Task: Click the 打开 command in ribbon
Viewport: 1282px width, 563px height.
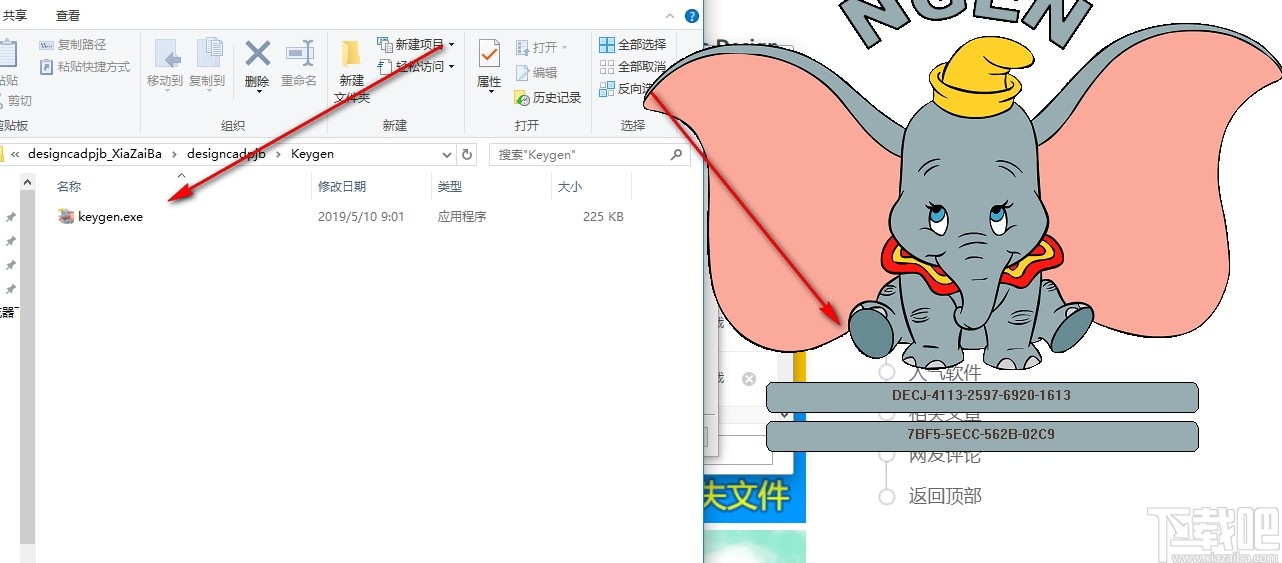Action: click(541, 47)
